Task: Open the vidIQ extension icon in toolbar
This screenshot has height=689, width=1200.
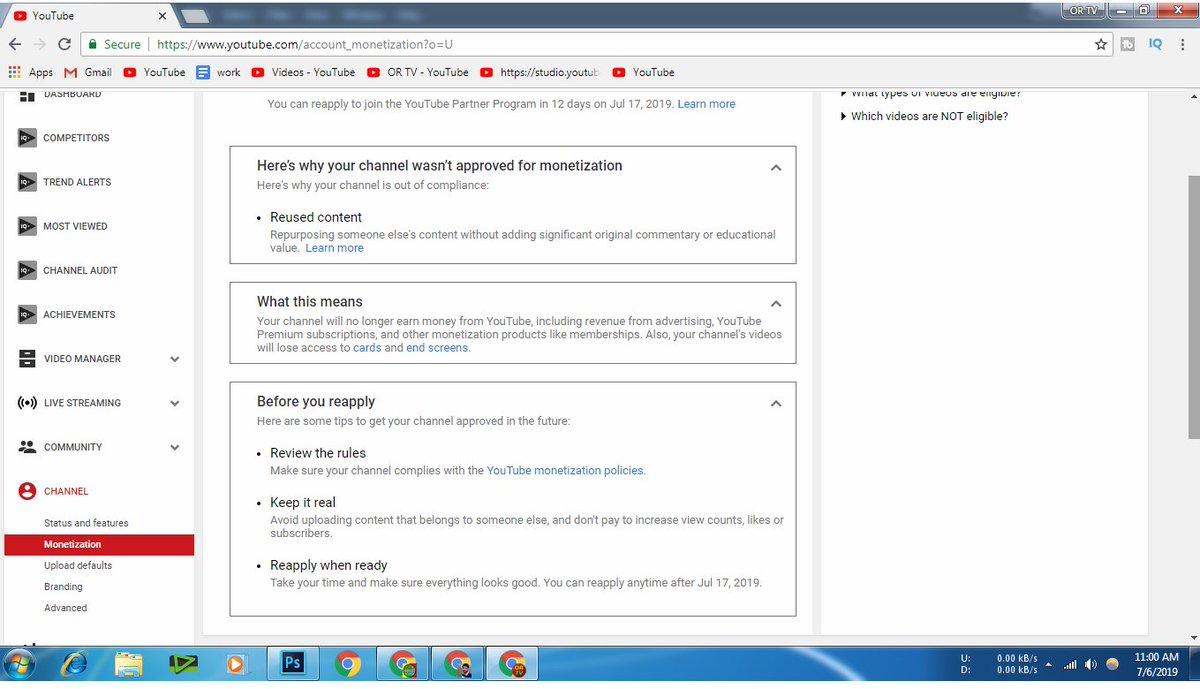Action: pyautogui.click(x=1155, y=44)
